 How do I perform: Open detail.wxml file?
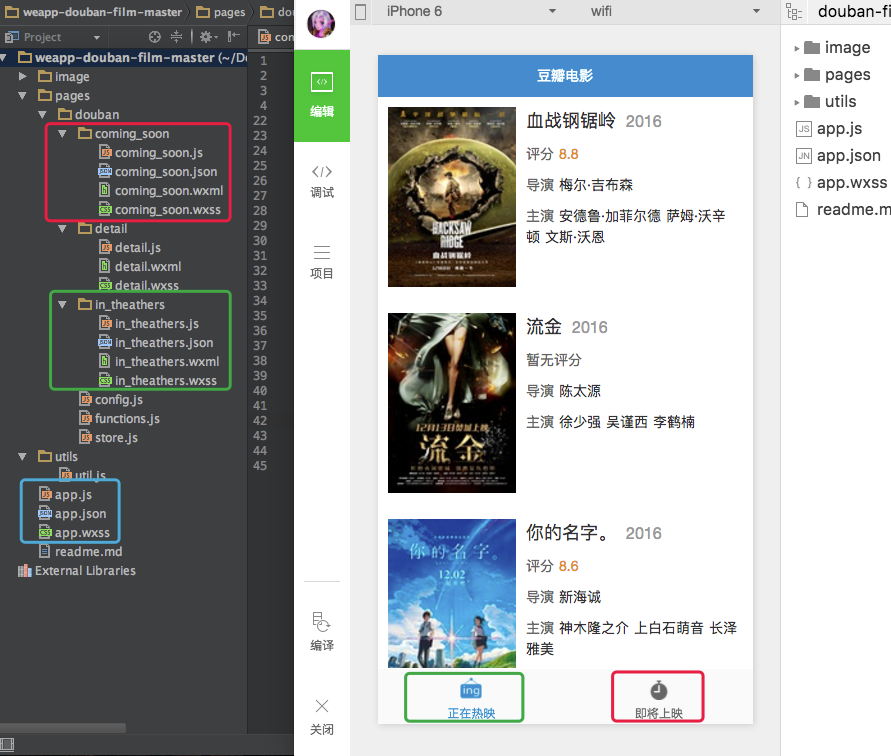tap(140, 267)
